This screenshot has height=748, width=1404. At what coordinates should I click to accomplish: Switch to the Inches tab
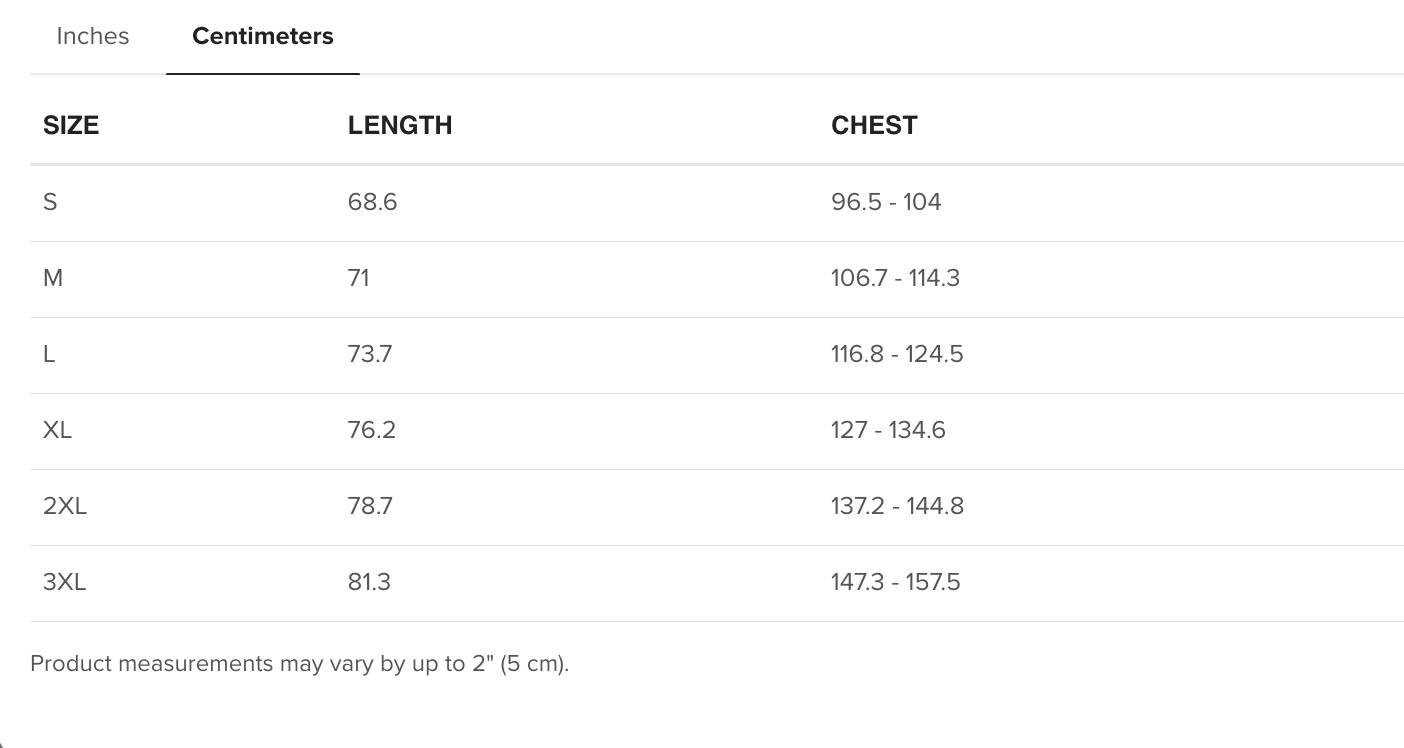pyautogui.click(x=93, y=36)
